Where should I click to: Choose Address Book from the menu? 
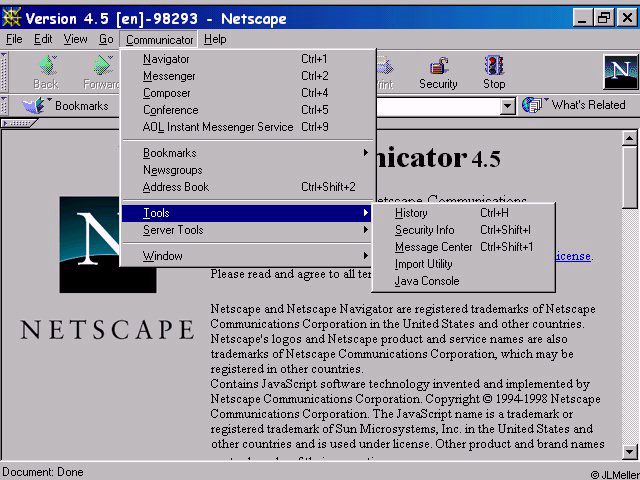[247, 187]
